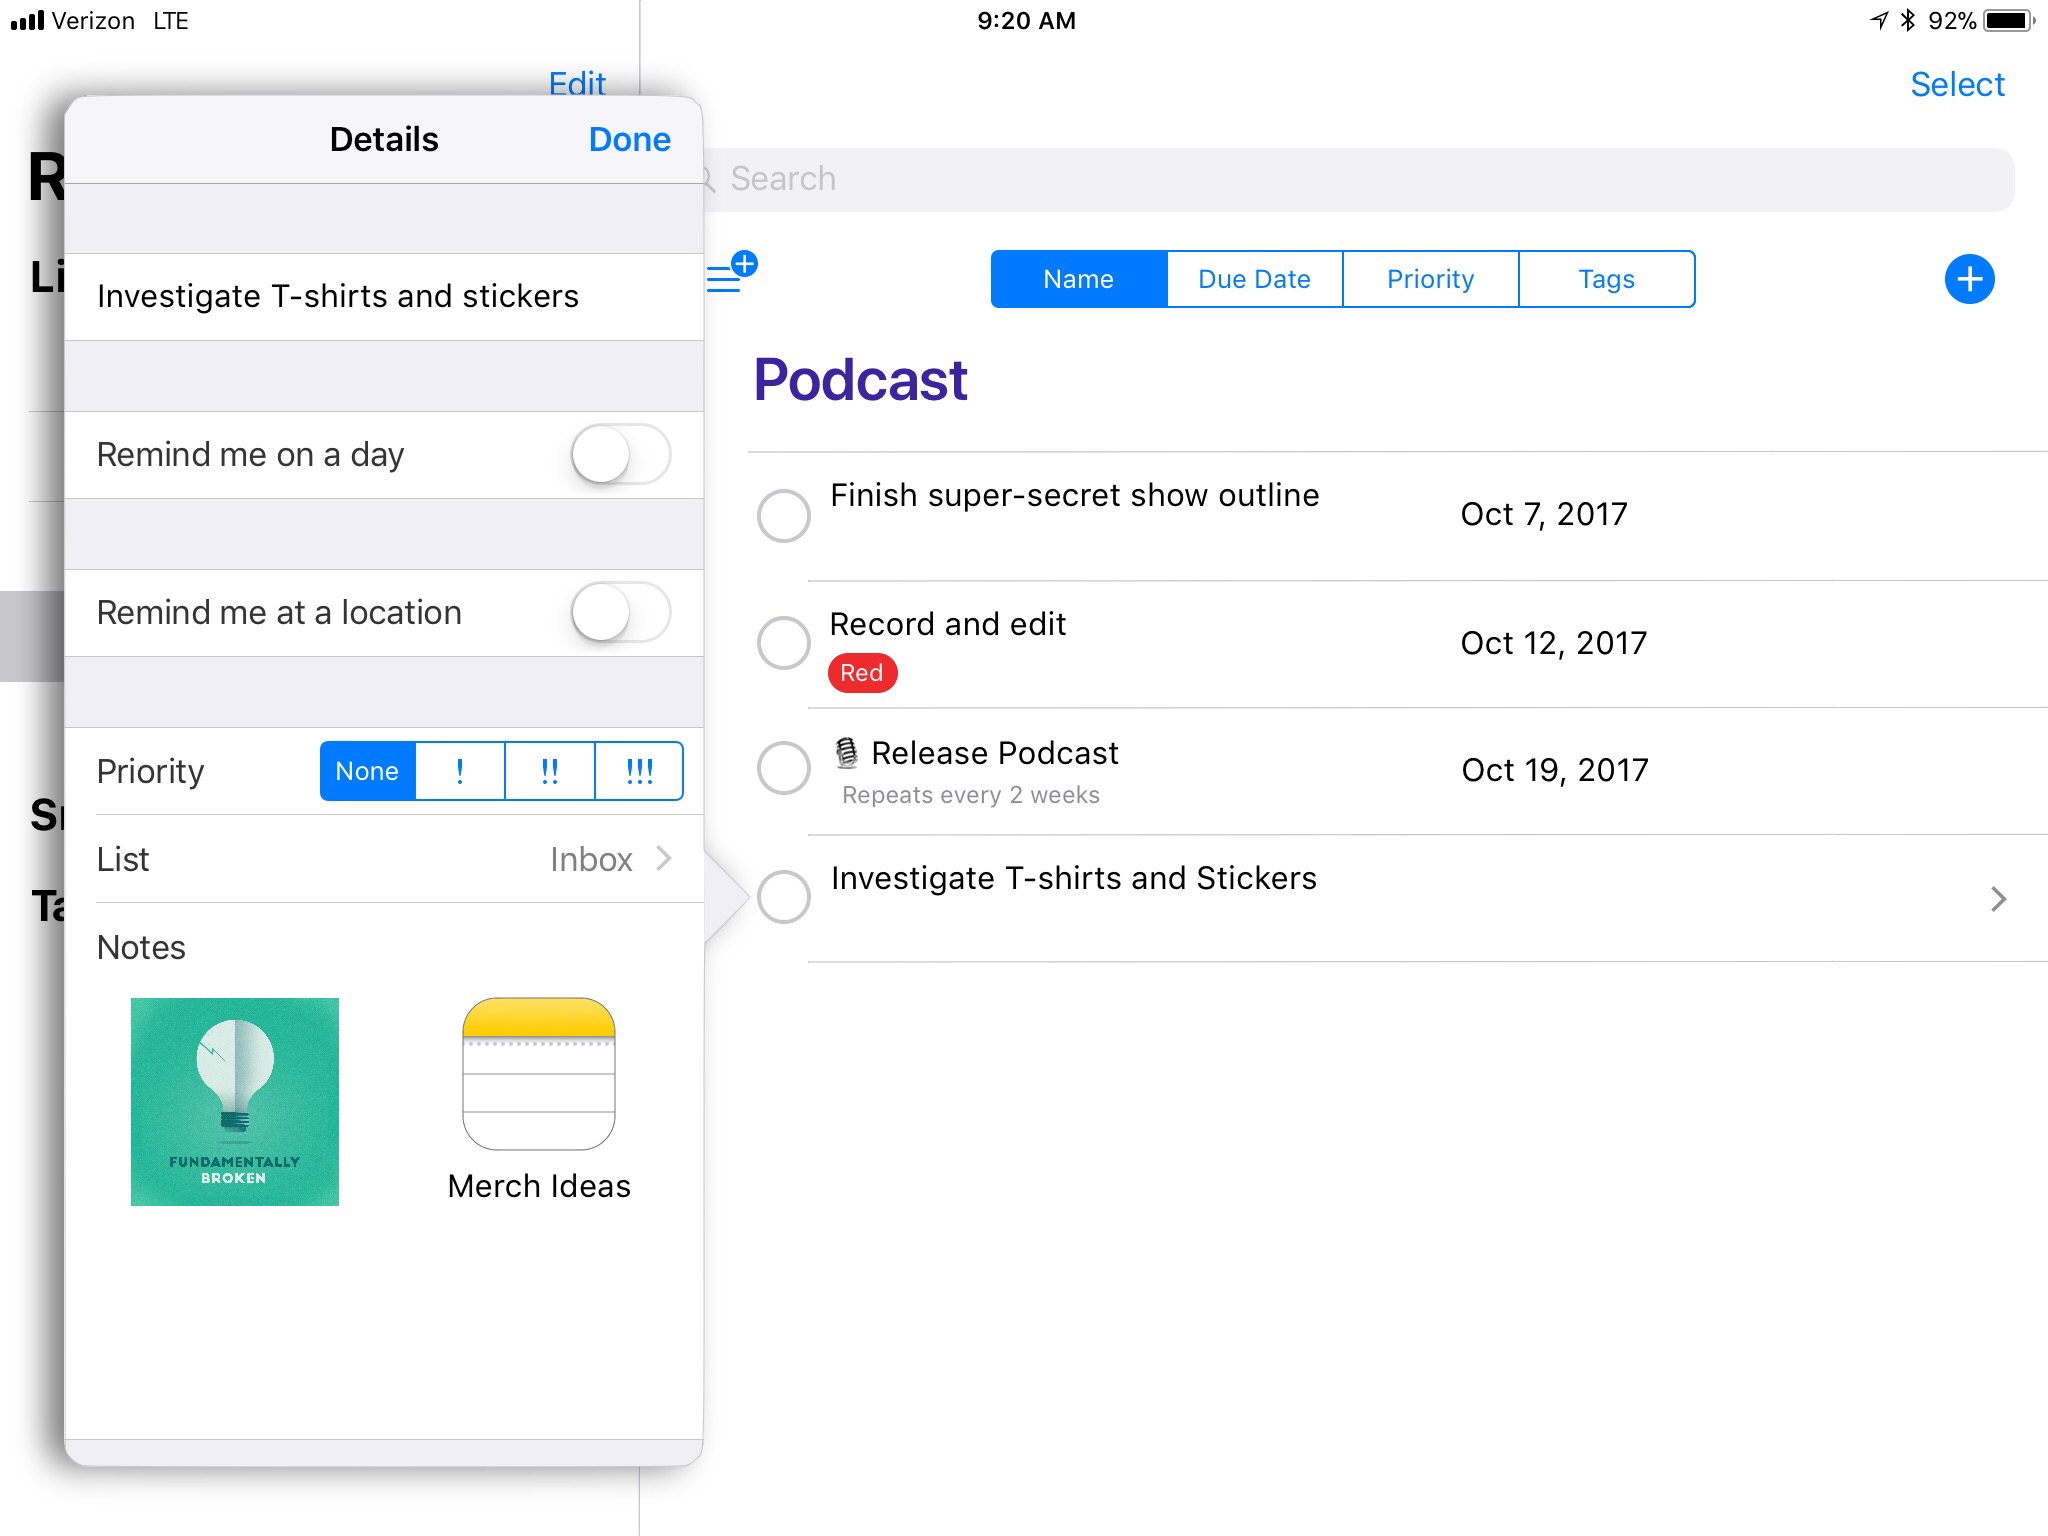The width and height of the screenshot is (2048, 1536).
Task: Tap the microphone emoji on Release Podcast
Action: 846,753
